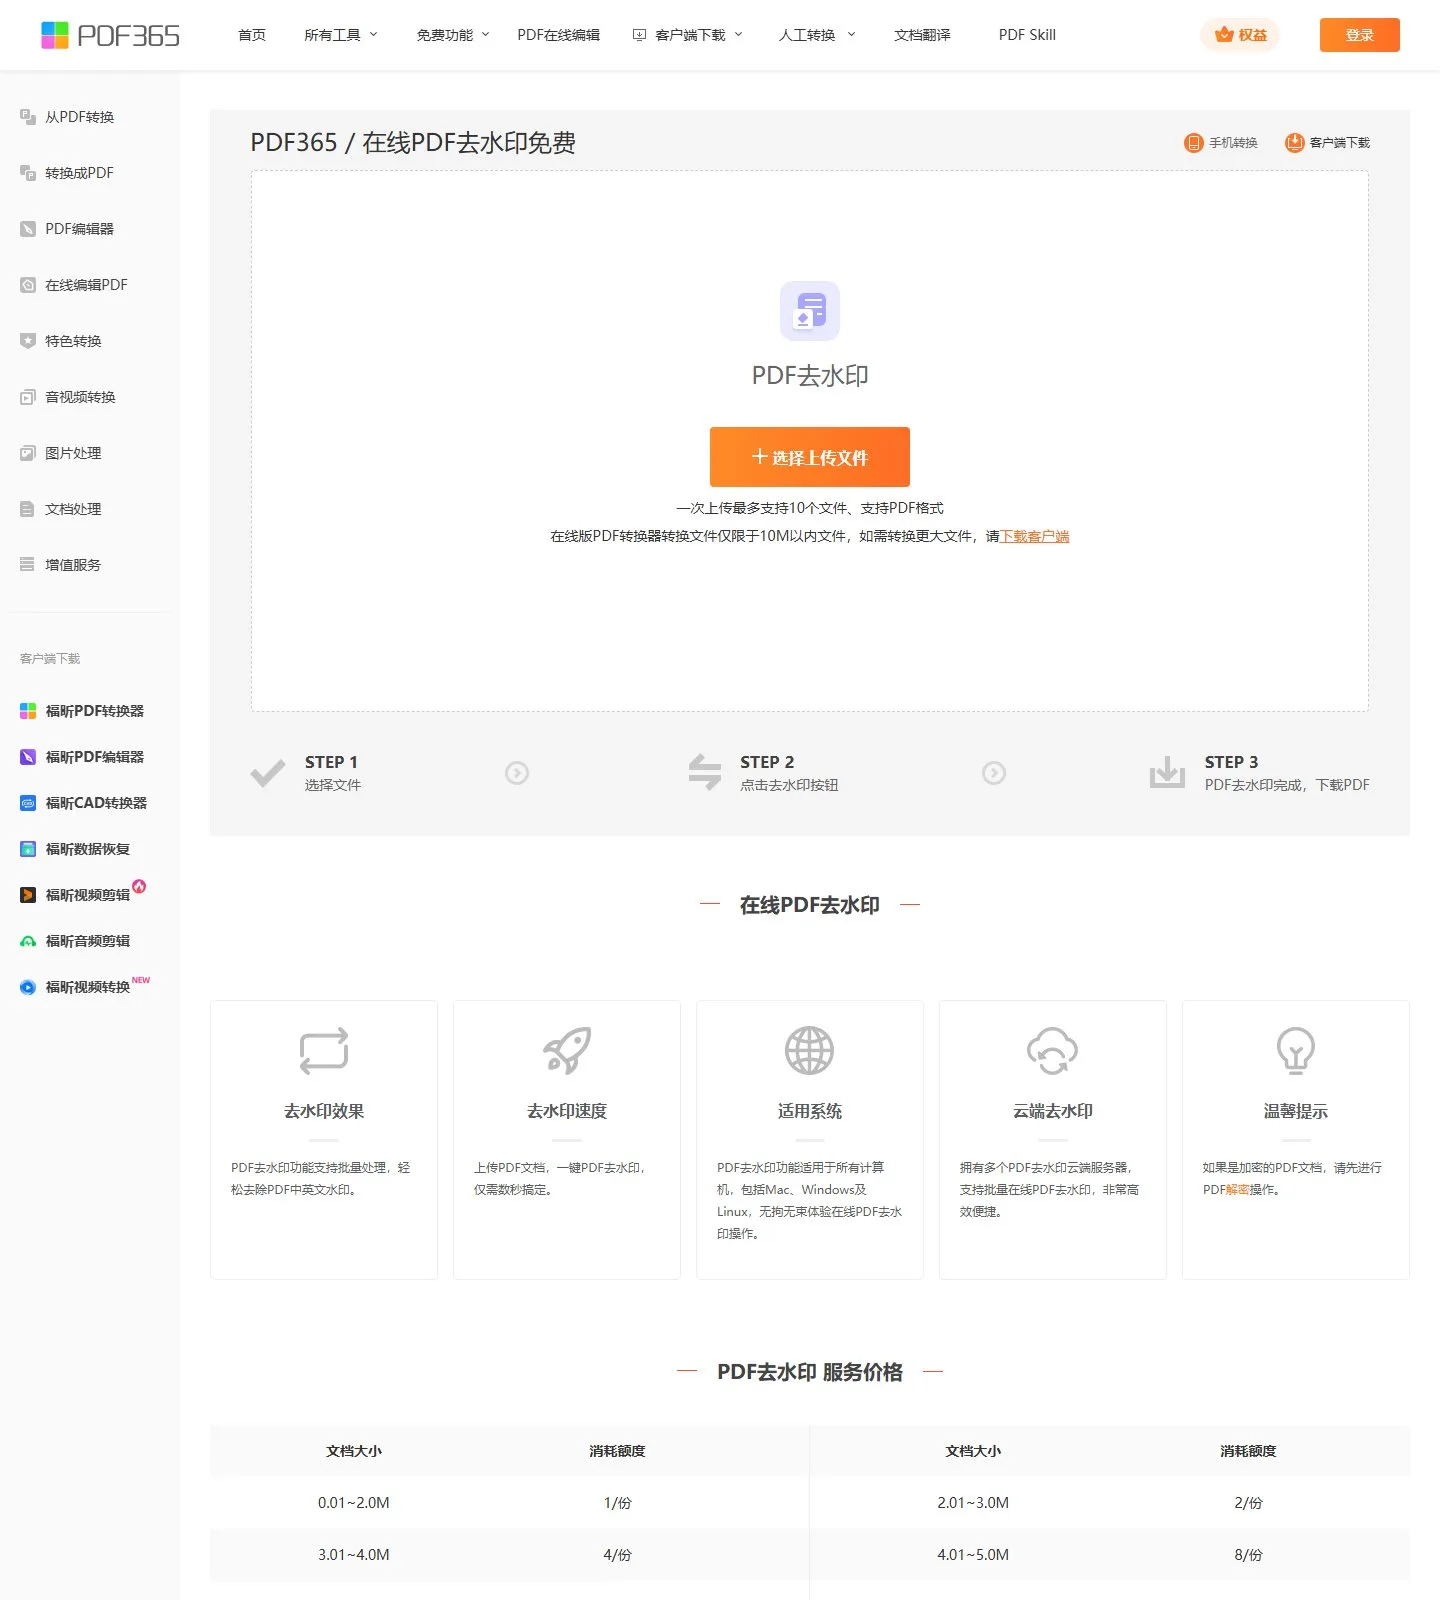Click the 在线编辑PDF sidebar icon
The width and height of the screenshot is (1440, 1600).
pyautogui.click(x=28, y=285)
